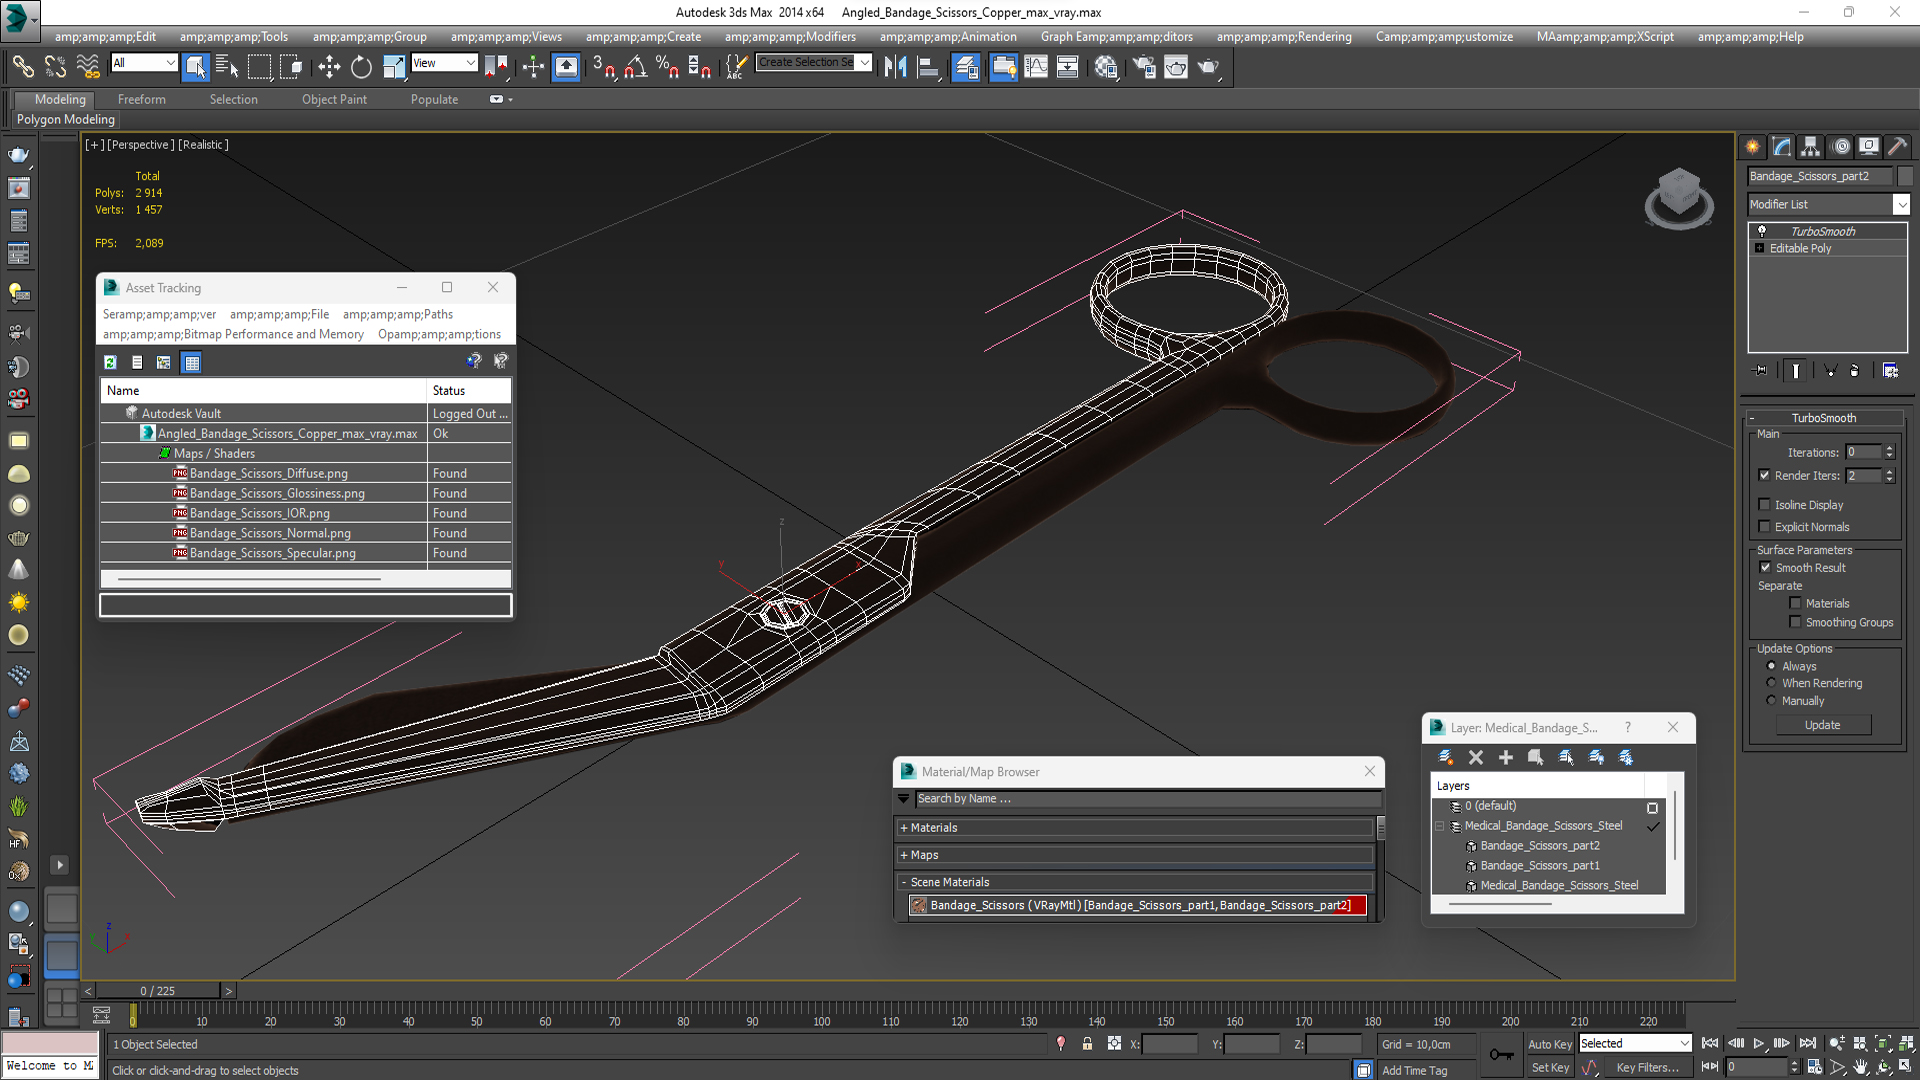Open the Utilities hammer panel tab
Image resolution: width=1920 pixels, height=1080 pixels.
coord(1897,147)
